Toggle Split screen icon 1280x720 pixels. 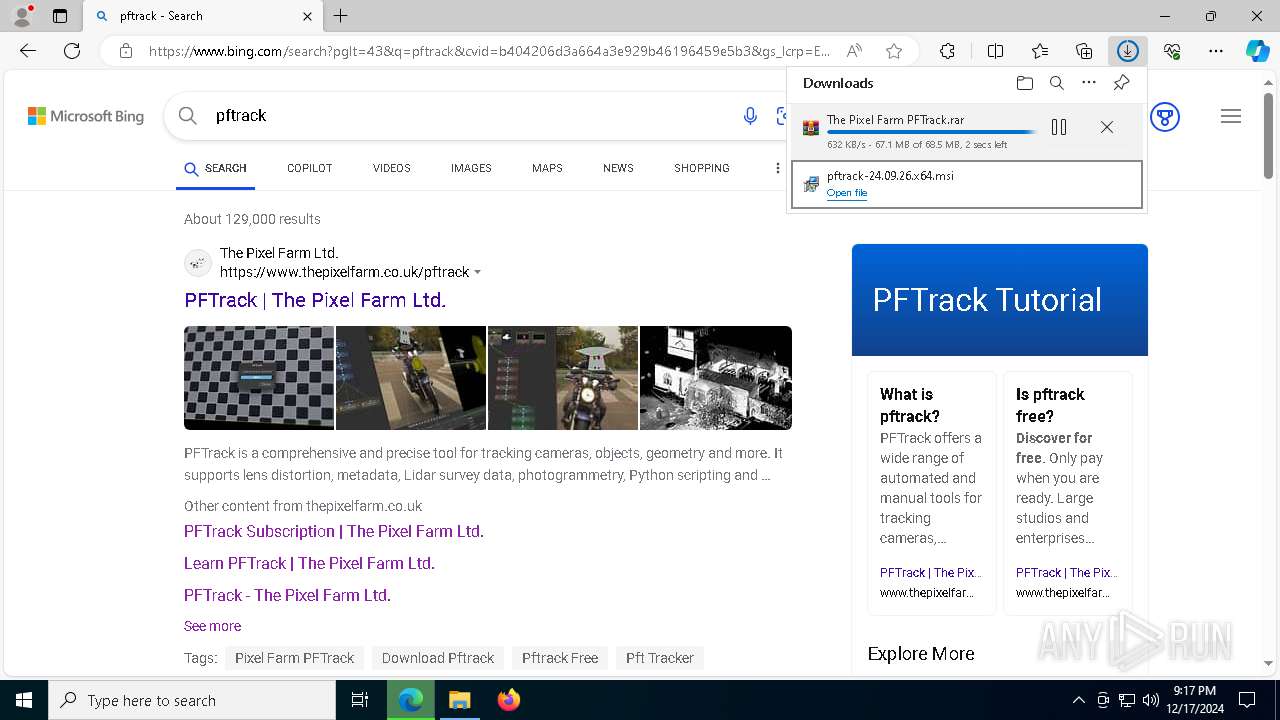995,51
